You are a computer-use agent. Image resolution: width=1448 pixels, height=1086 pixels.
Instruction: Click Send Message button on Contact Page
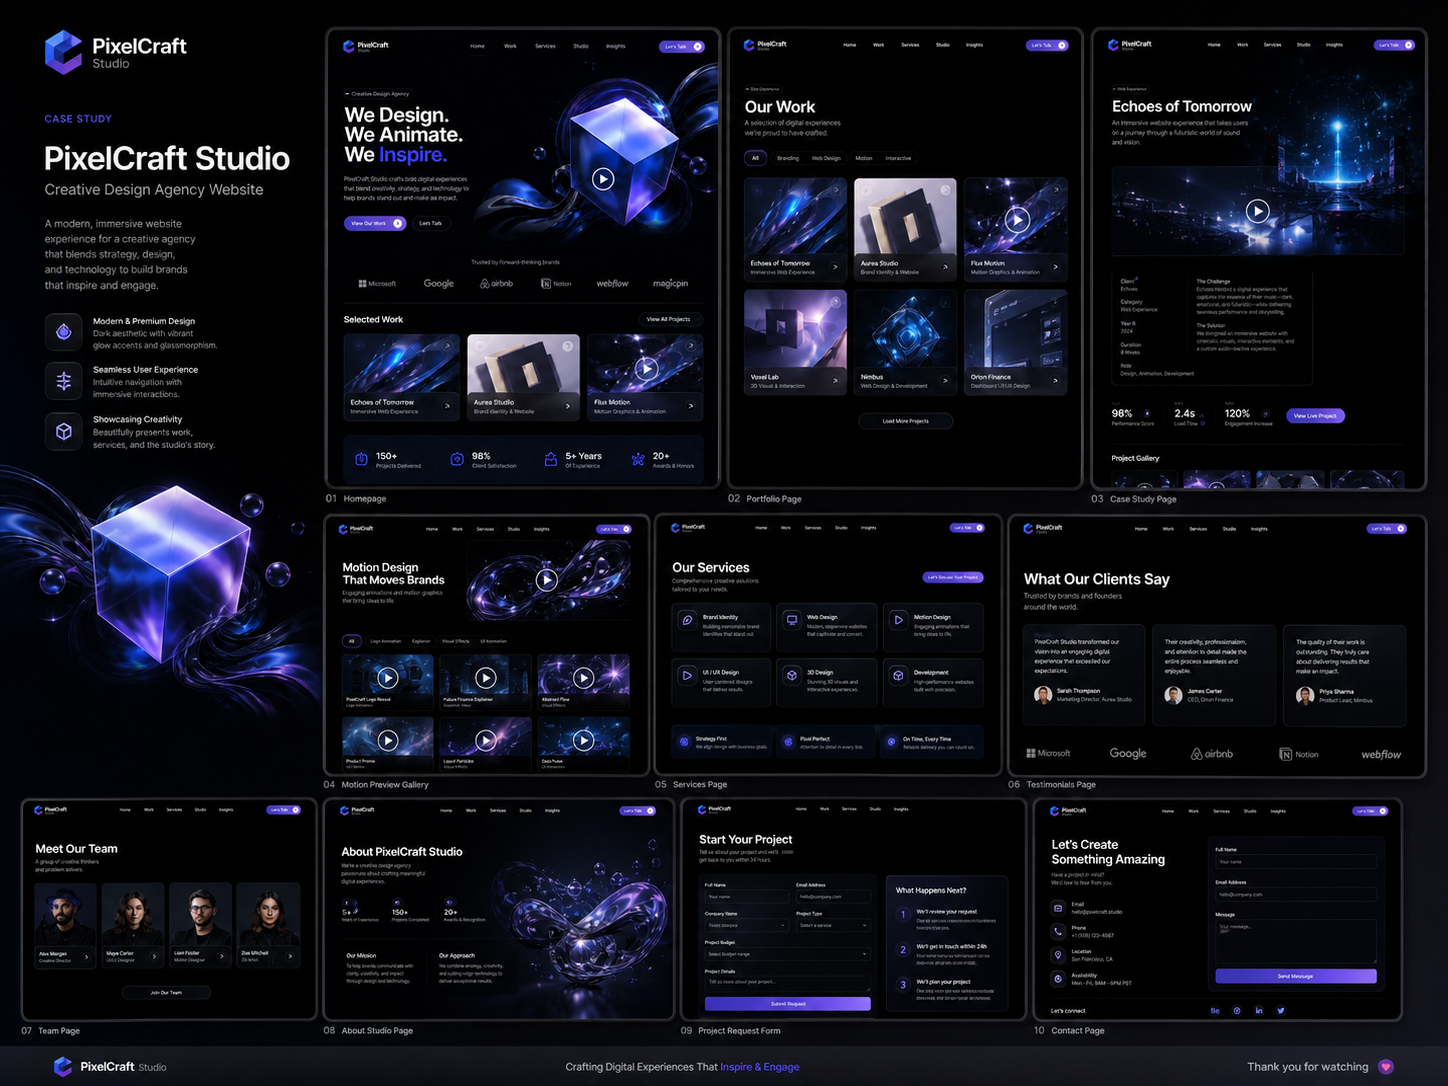[x=1295, y=976]
